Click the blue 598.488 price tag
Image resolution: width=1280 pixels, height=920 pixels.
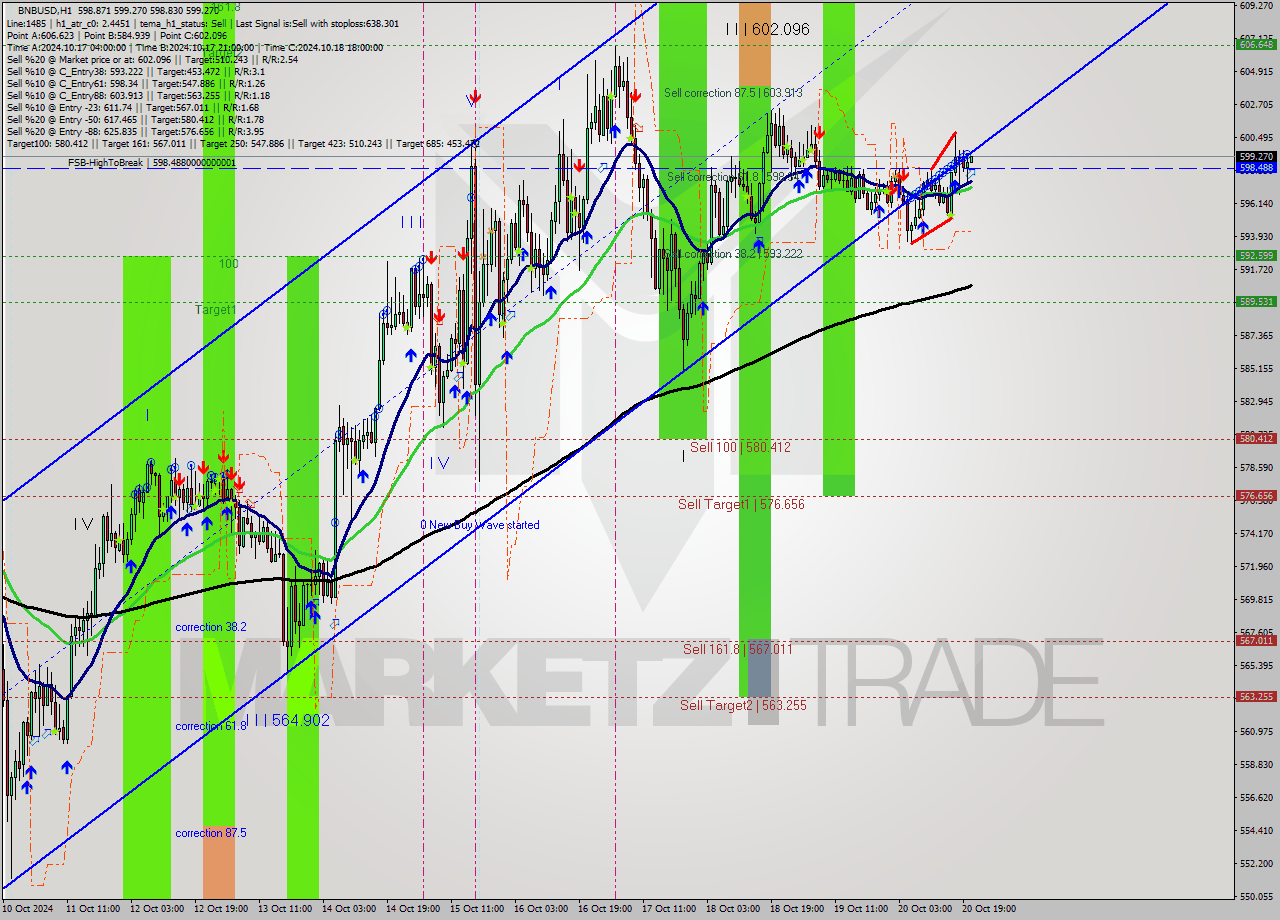[1256, 168]
